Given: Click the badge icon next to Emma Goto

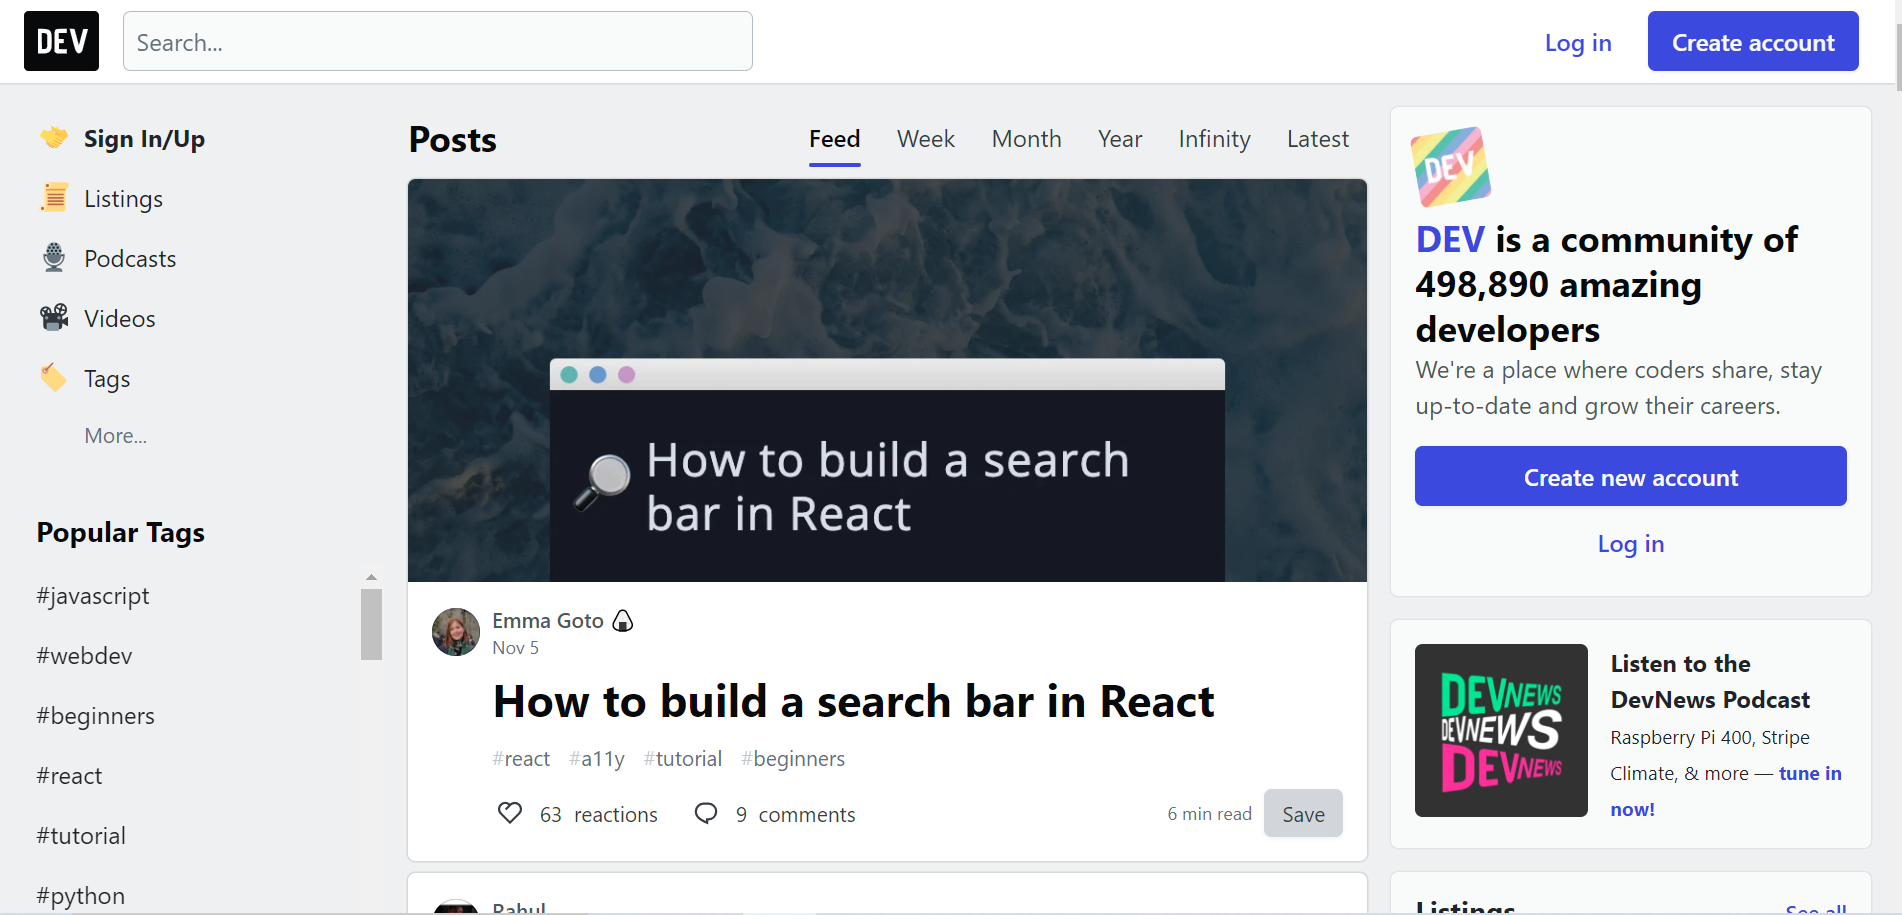Looking at the screenshot, I should (x=623, y=621).
